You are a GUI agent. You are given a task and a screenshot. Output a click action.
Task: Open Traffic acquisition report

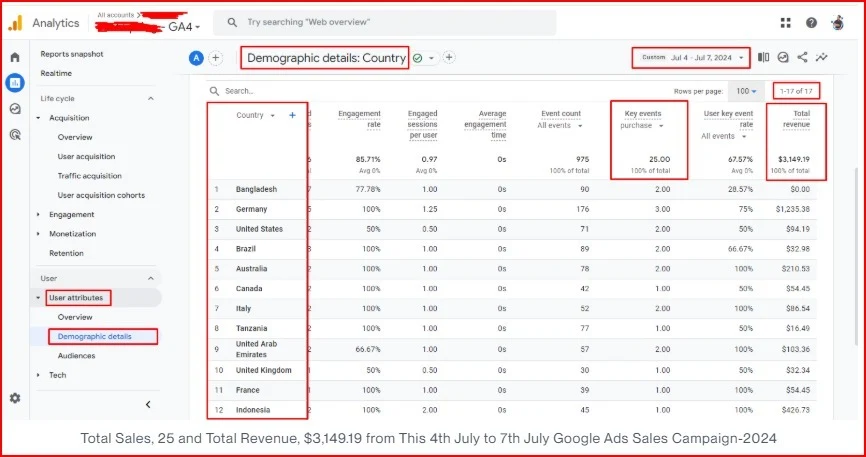[x=89, y=176]
